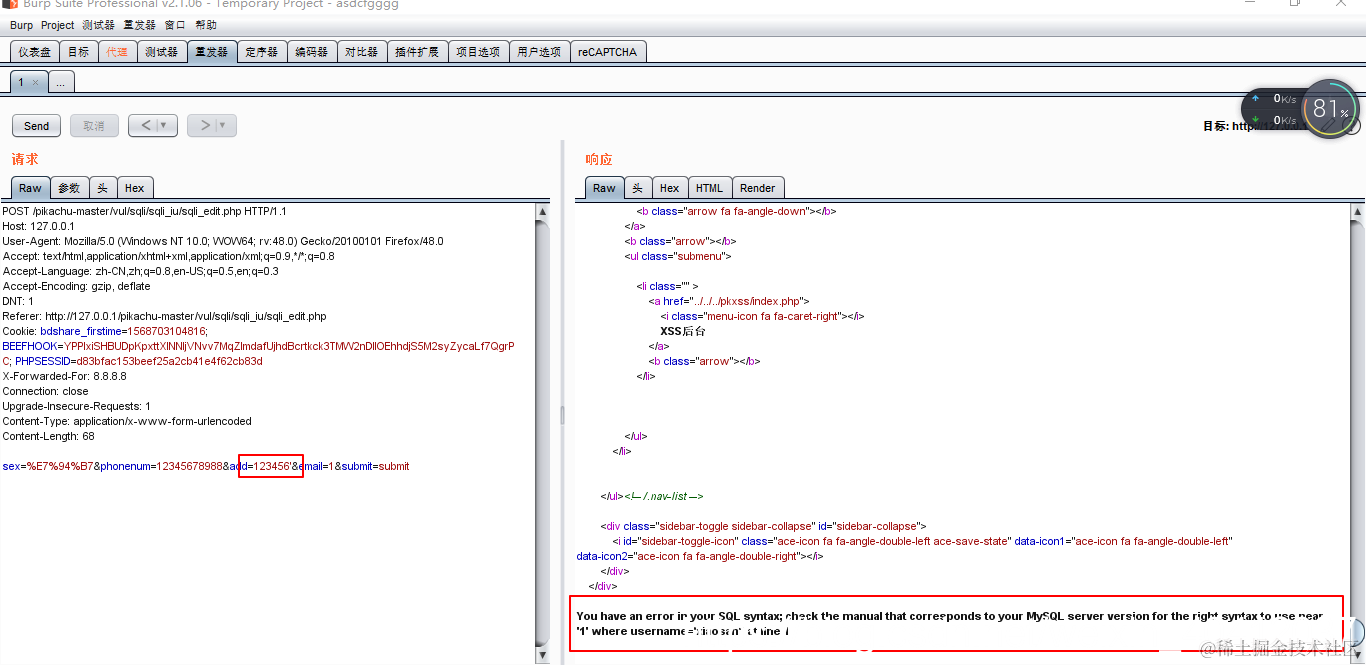Click the 'sidebar-toggle sidebar-collapse' div line in the response
Image resolution: width=1366 pixels, height=665 pixels.
764,526
